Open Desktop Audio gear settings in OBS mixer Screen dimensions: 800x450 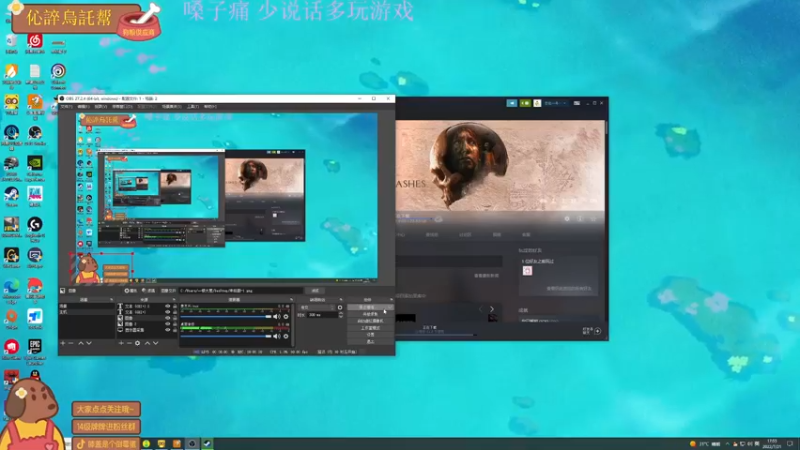point(286,336)
